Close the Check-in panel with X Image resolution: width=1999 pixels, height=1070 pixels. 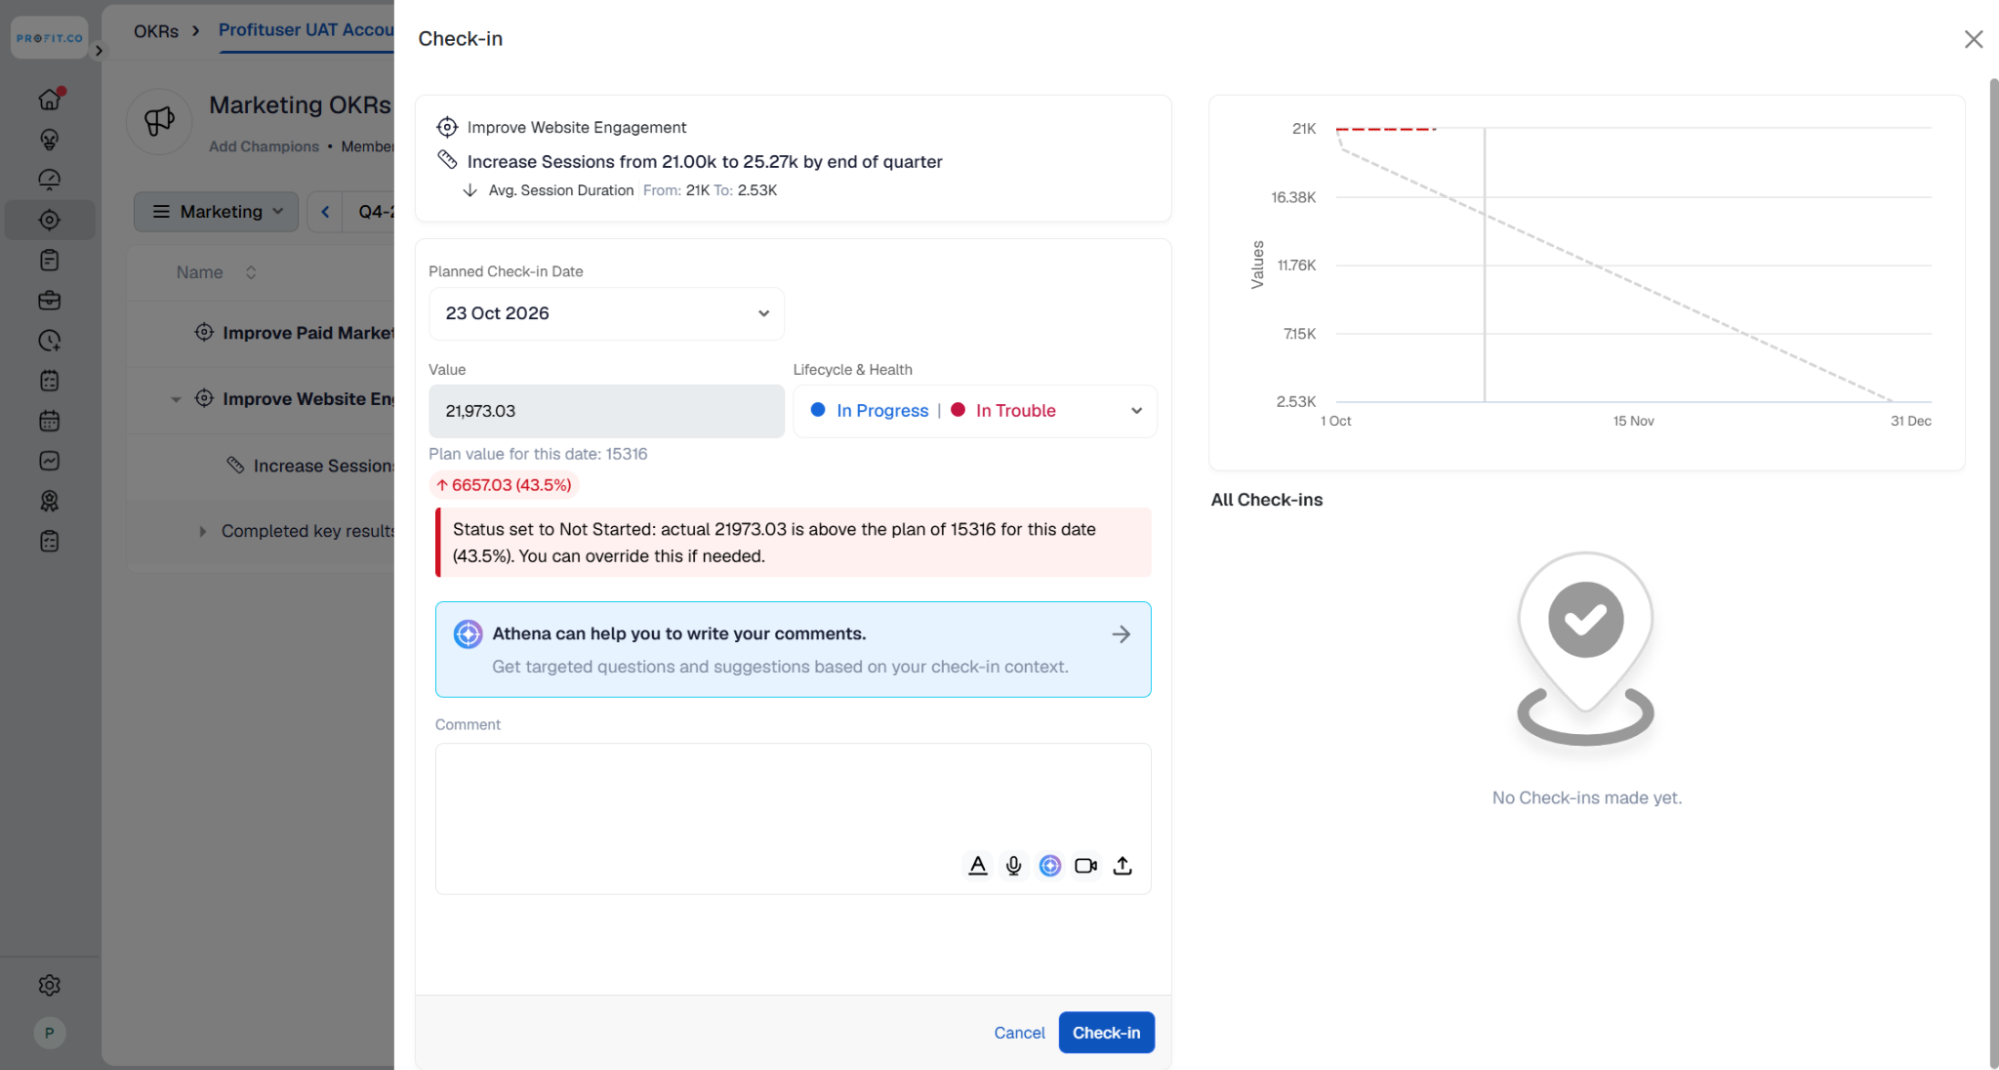[1973, 39]
